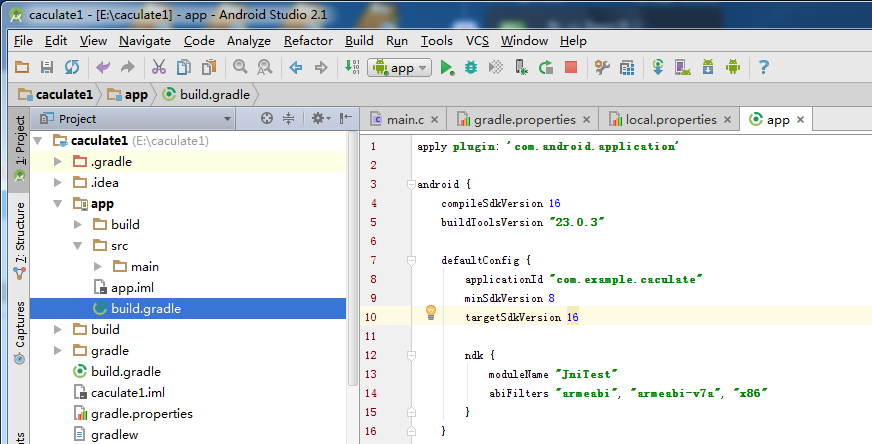Click the Undo arrow icon

click(x=103, y=67)
